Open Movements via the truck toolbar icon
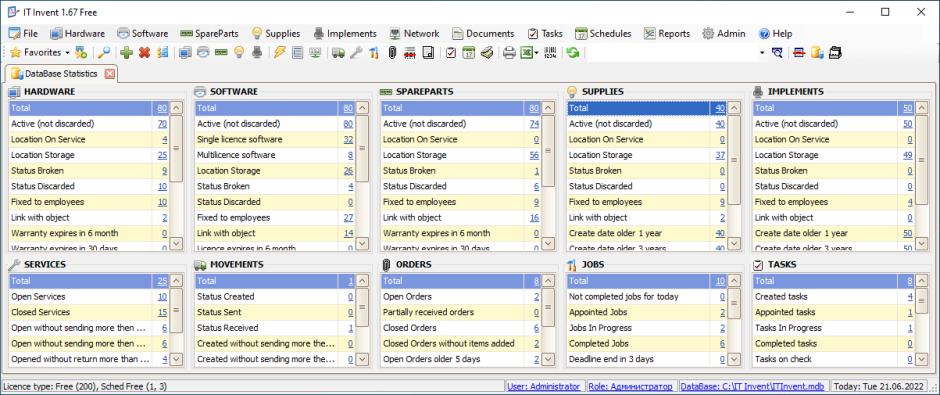The height and width of the screenshot is (395, 940). 338,53
